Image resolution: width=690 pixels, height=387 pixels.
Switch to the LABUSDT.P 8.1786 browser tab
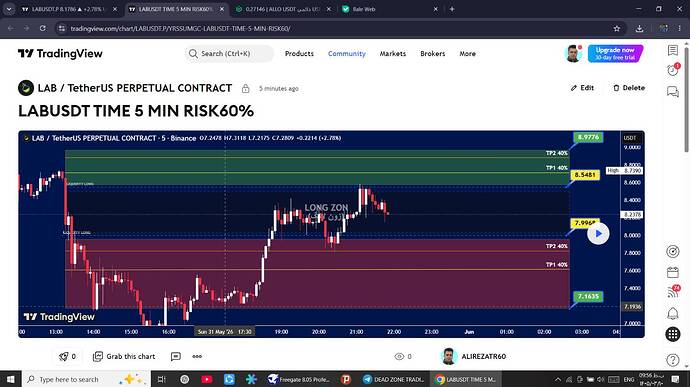tap(69, 9)
